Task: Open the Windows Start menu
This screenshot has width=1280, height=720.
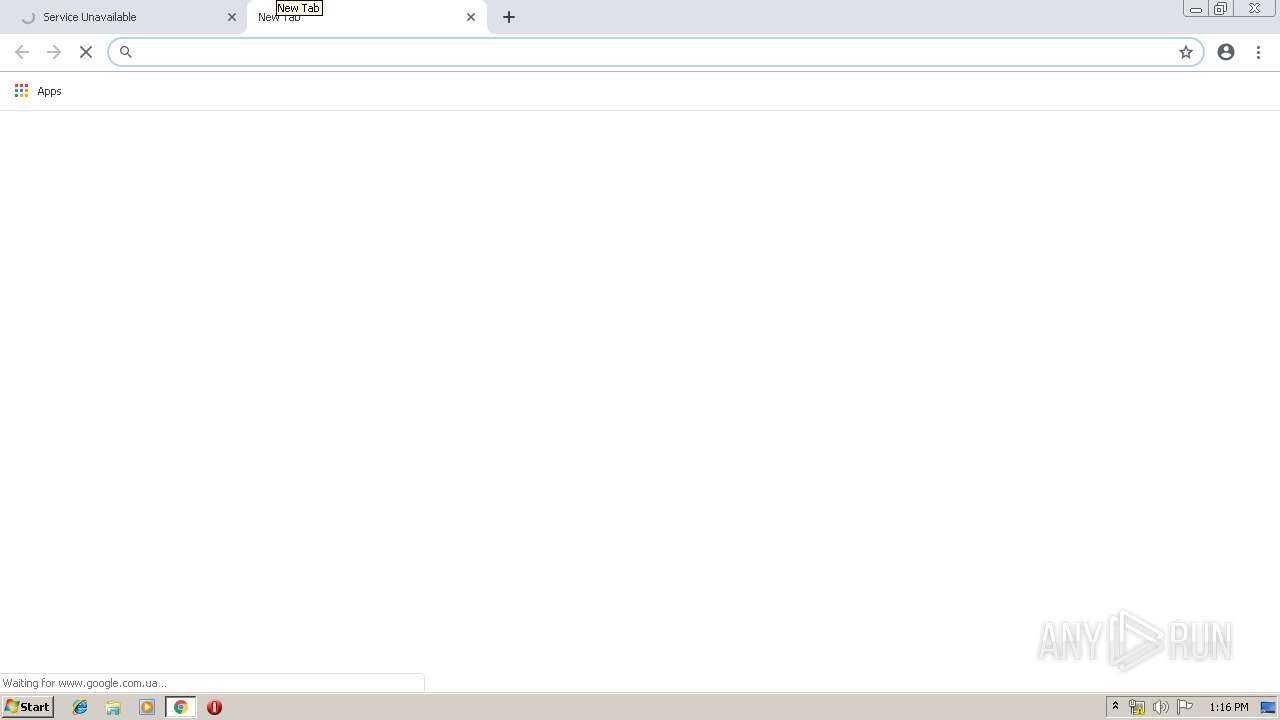Action: 27,707
